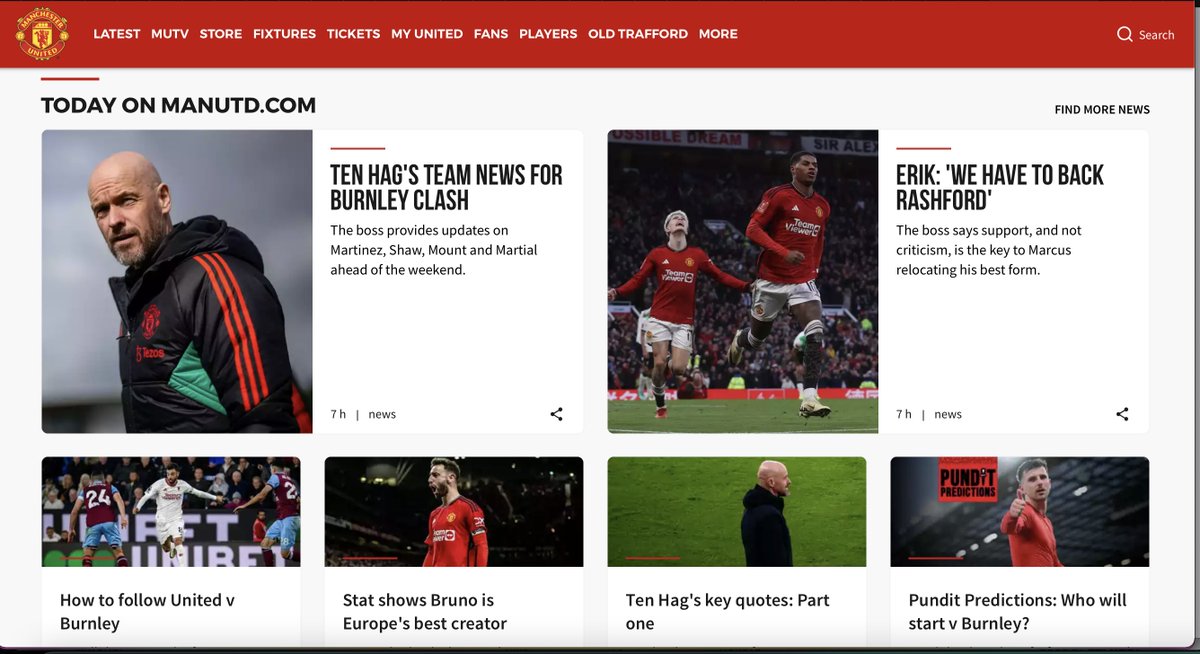This screenshot has height=654, width=1200.
Task: Click the Search label in the header
Action: click(x=1157, y=35)
